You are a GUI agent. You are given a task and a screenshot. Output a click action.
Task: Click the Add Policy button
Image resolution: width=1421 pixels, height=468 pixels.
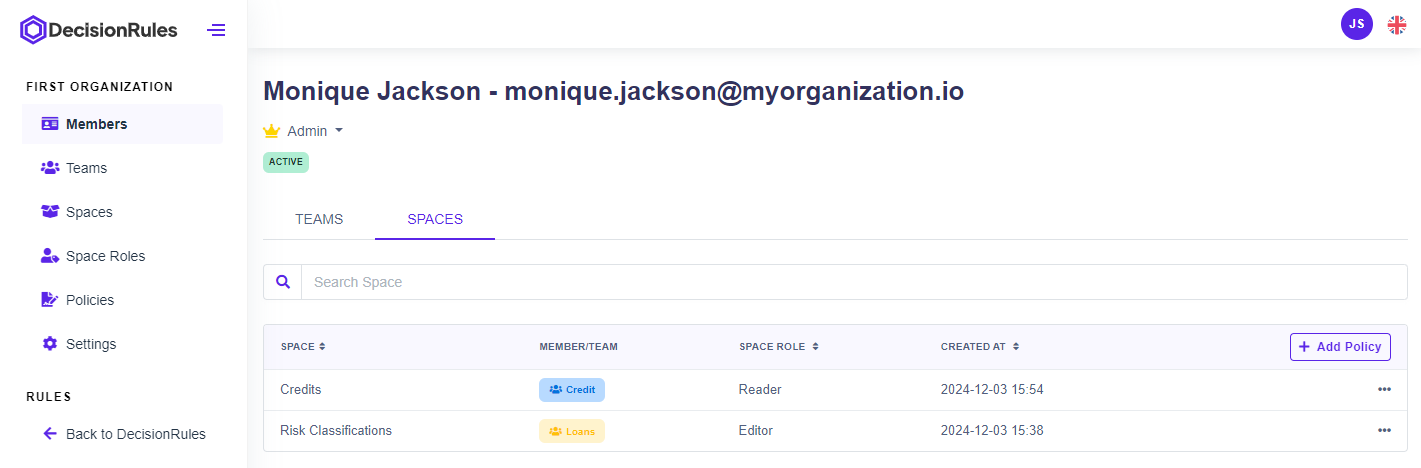1340,347
